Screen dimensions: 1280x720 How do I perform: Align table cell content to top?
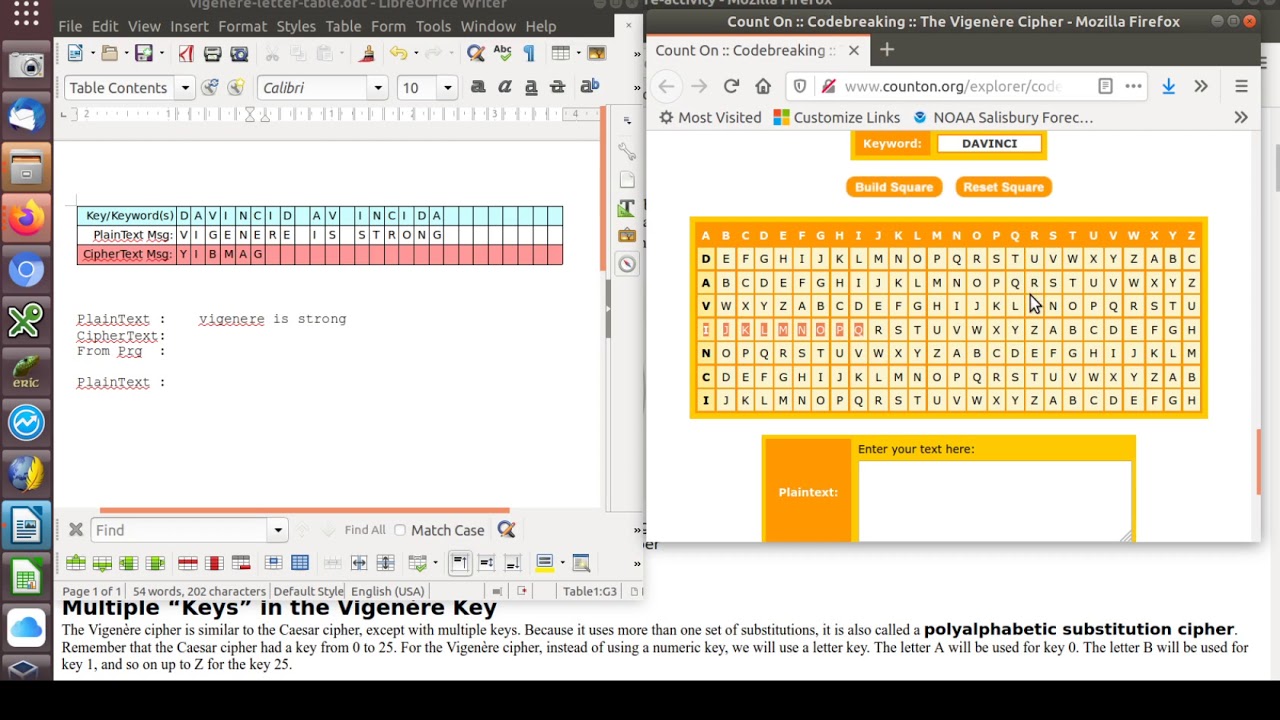tap(459, 563)
